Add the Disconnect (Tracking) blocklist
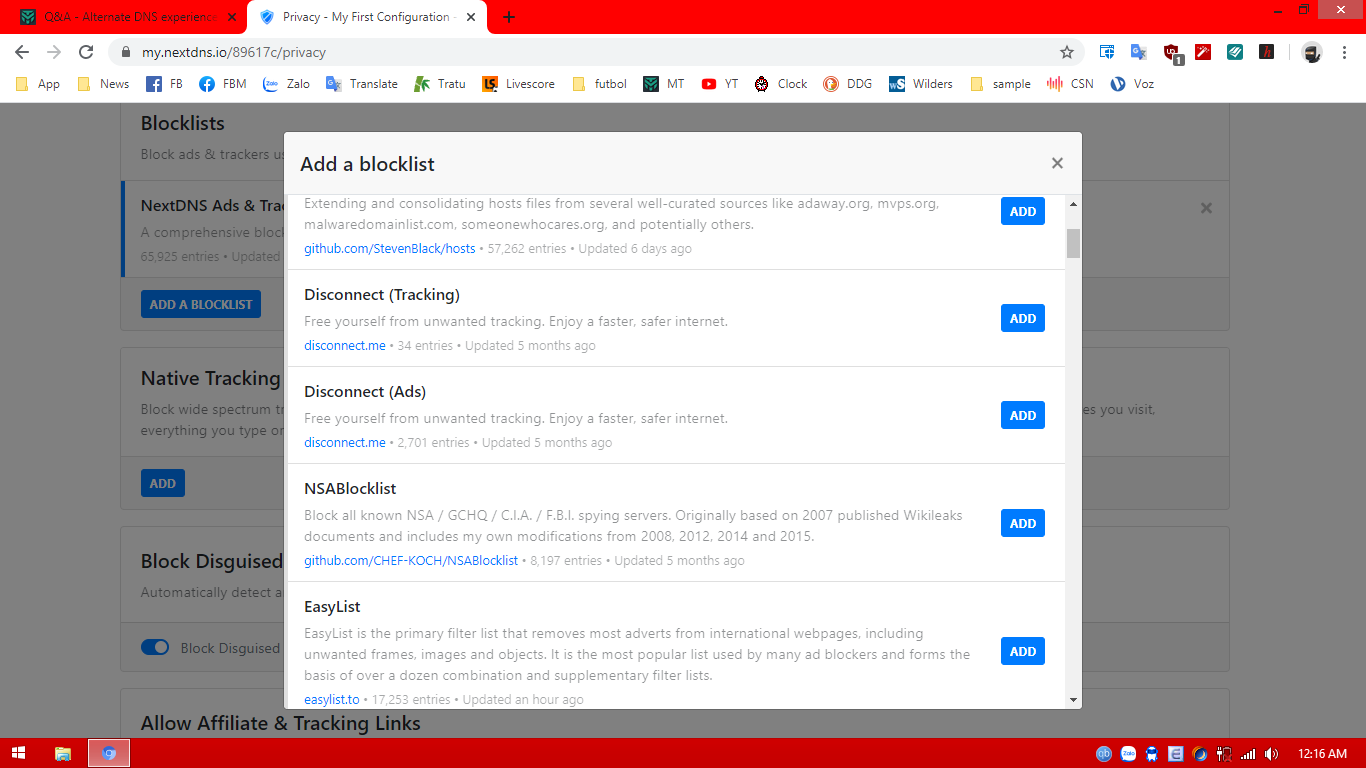Image resolution: width=1366 pixels, height=768 pixels. 1022,318
